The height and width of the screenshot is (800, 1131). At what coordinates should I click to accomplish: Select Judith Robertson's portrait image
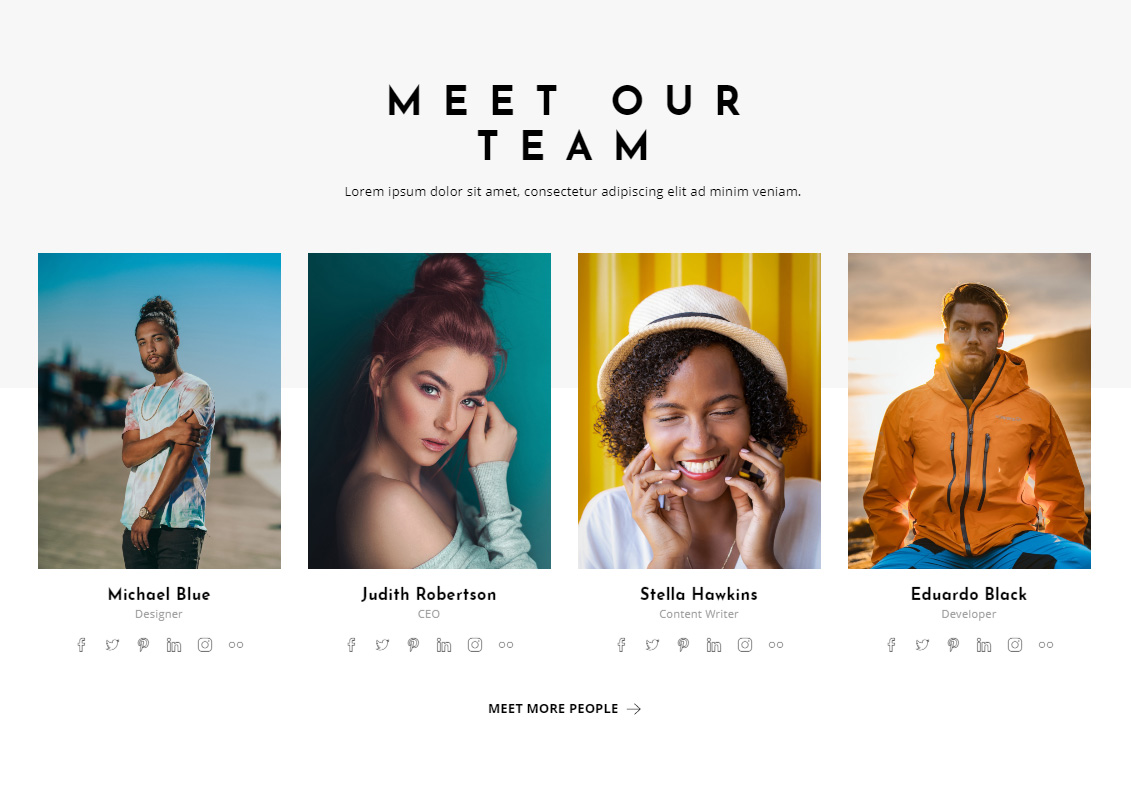[x=429, y=410]
